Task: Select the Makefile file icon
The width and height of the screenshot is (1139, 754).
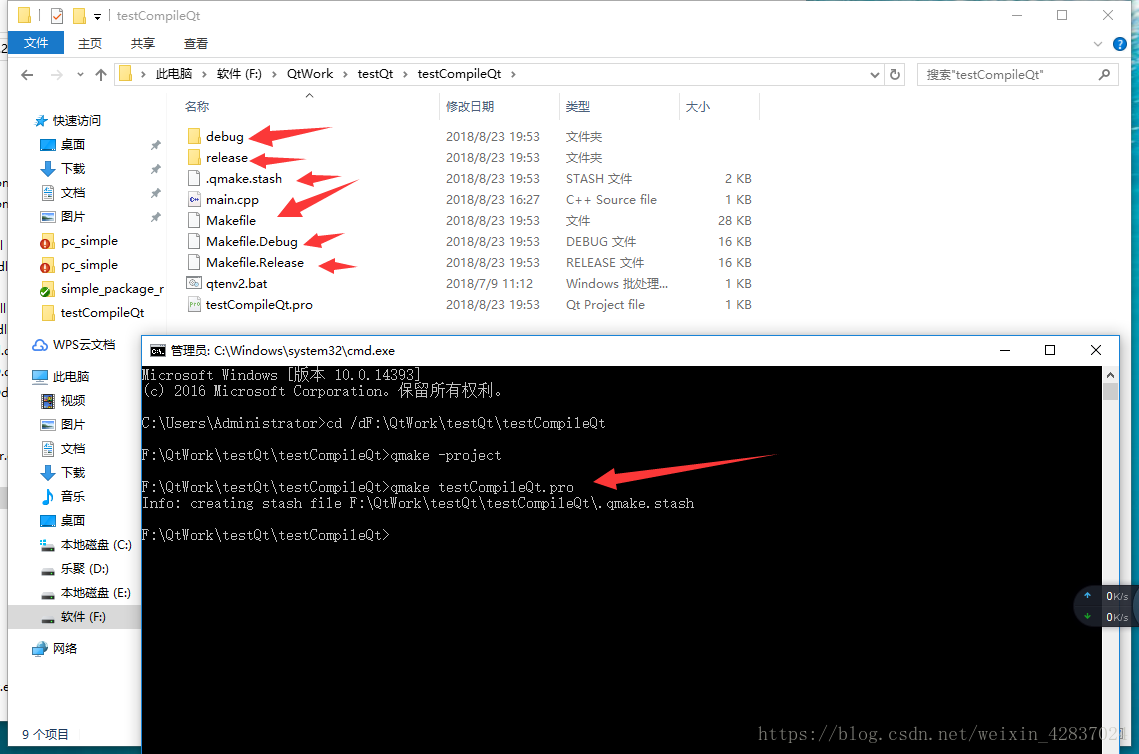Action: pos(194,221)
